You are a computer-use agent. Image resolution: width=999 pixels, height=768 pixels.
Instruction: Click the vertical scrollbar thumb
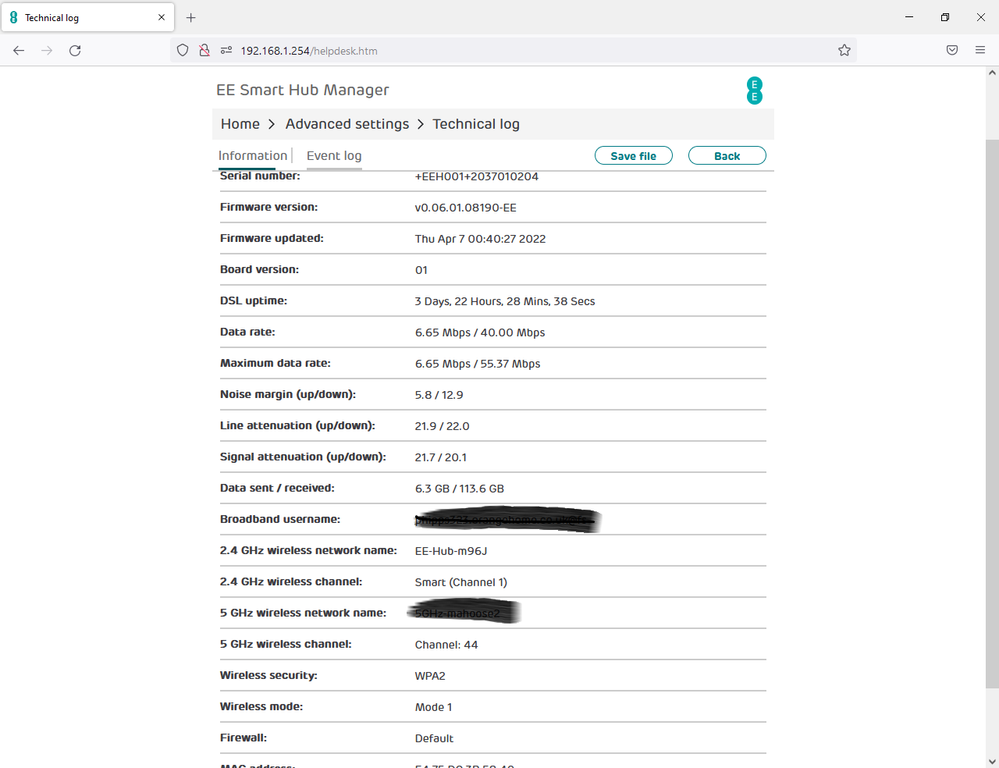(992, 414)
